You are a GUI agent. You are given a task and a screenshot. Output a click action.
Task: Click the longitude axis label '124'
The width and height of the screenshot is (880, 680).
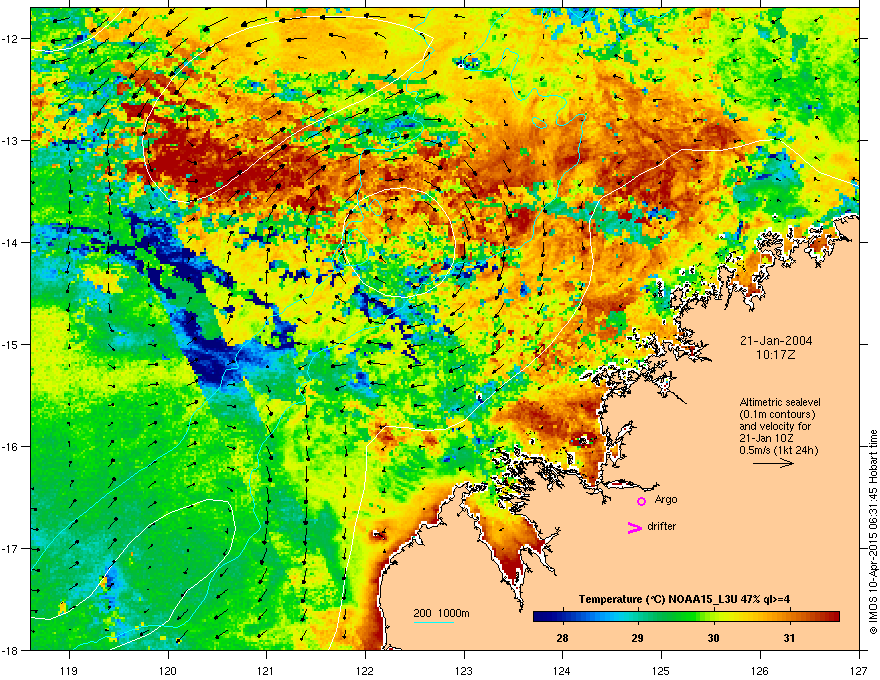[562, 670]
